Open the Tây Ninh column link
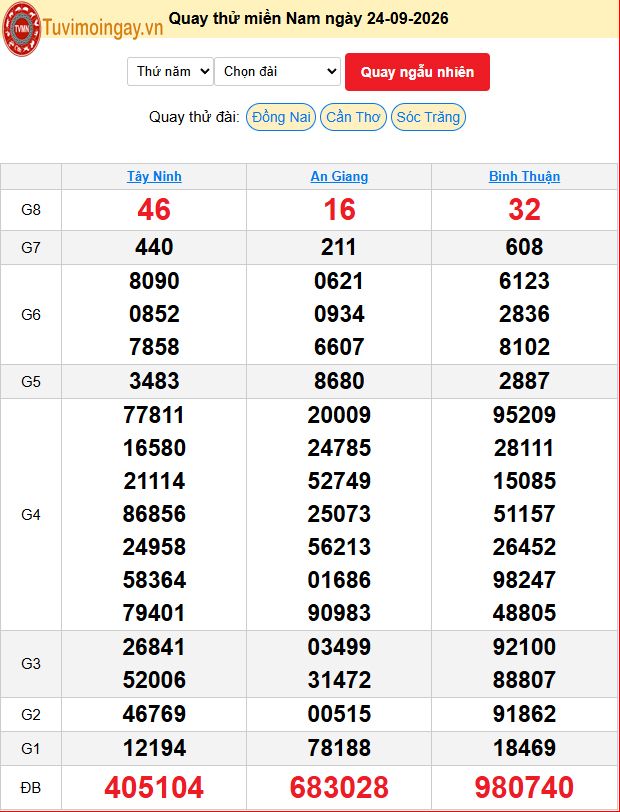620x812 pixels. (154, 177)
